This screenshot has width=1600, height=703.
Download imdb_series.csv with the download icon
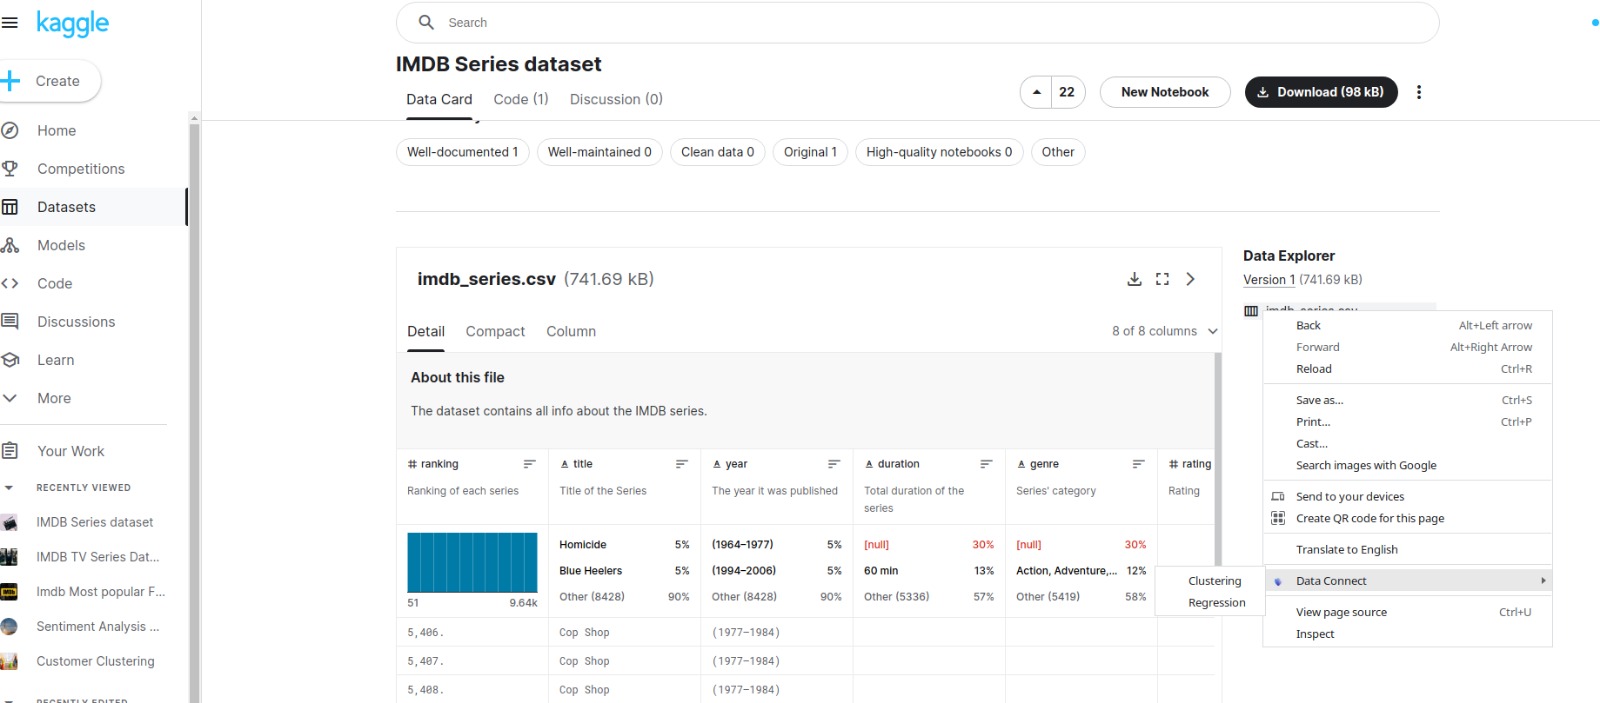coord(1134,279)
